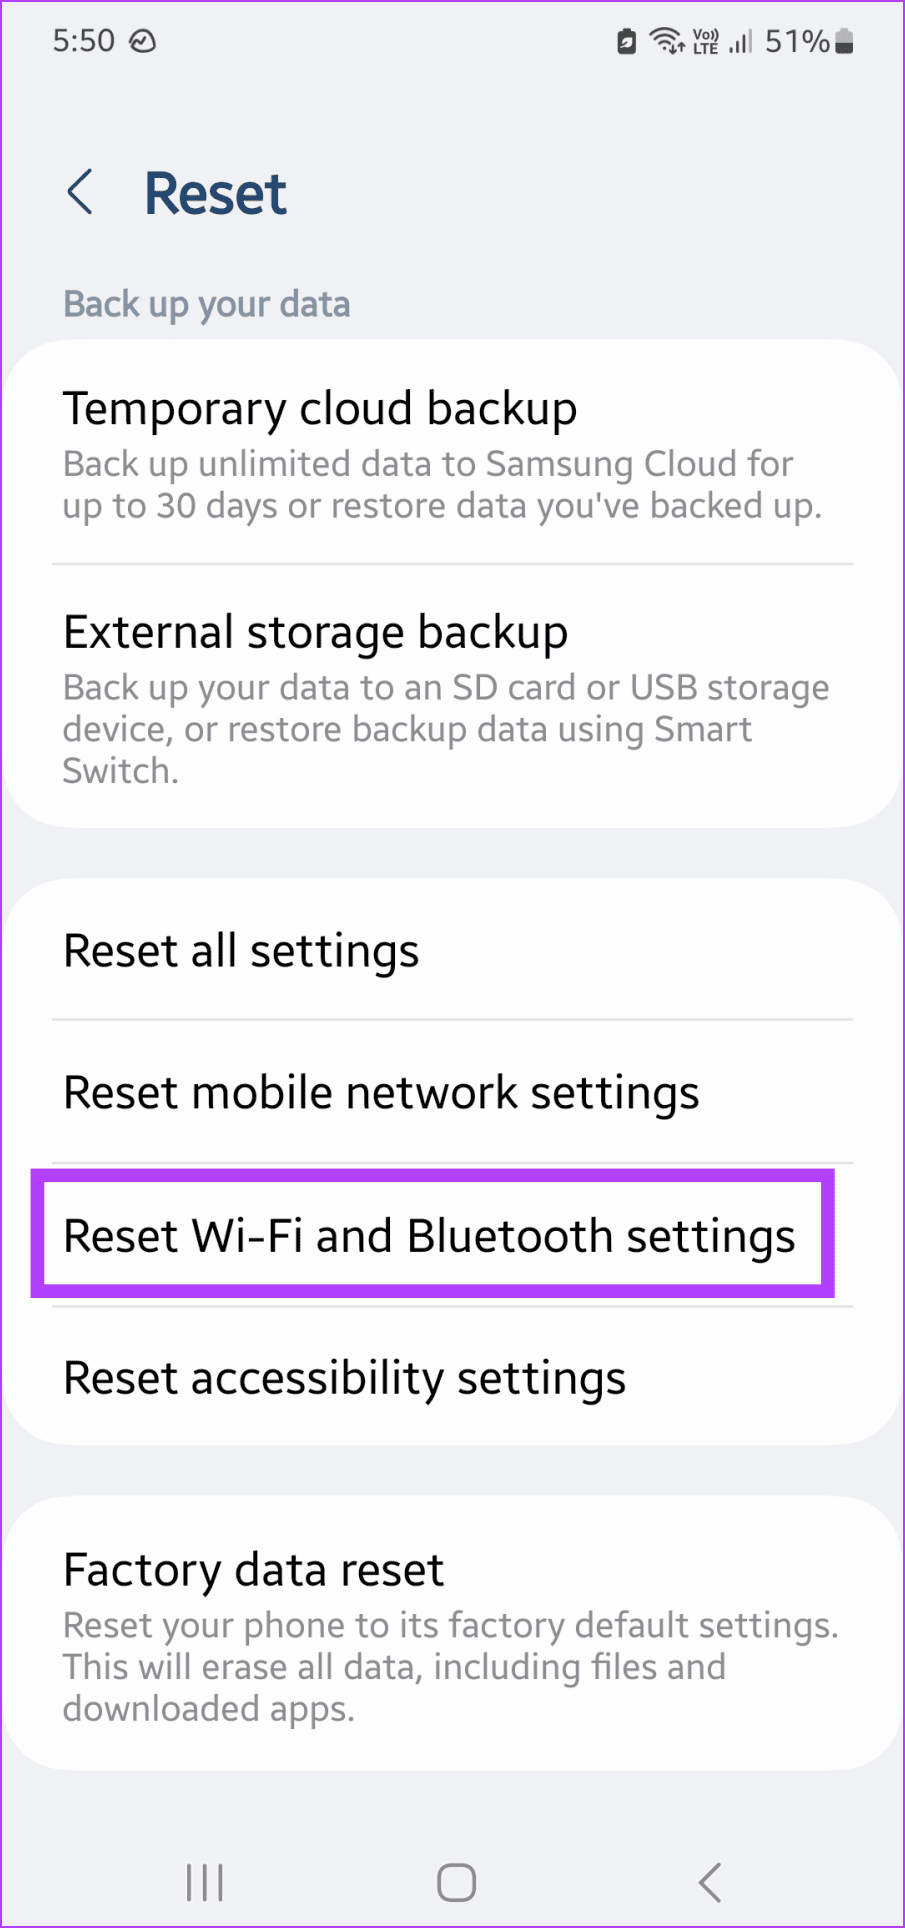Image resolution: width=905 pixels, height=1928 pixels.
Task: Tap the cellular signal strength icon
Action: 740,41
